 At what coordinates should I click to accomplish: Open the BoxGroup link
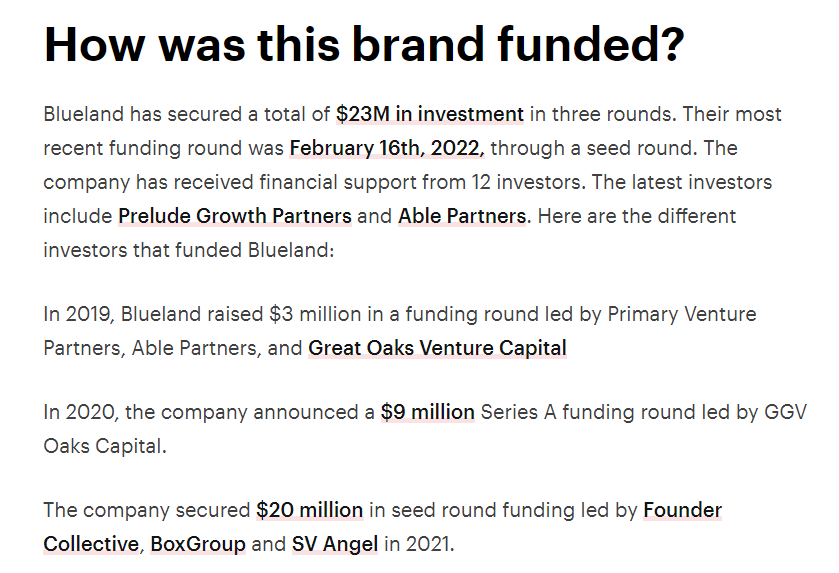[197, 544]
